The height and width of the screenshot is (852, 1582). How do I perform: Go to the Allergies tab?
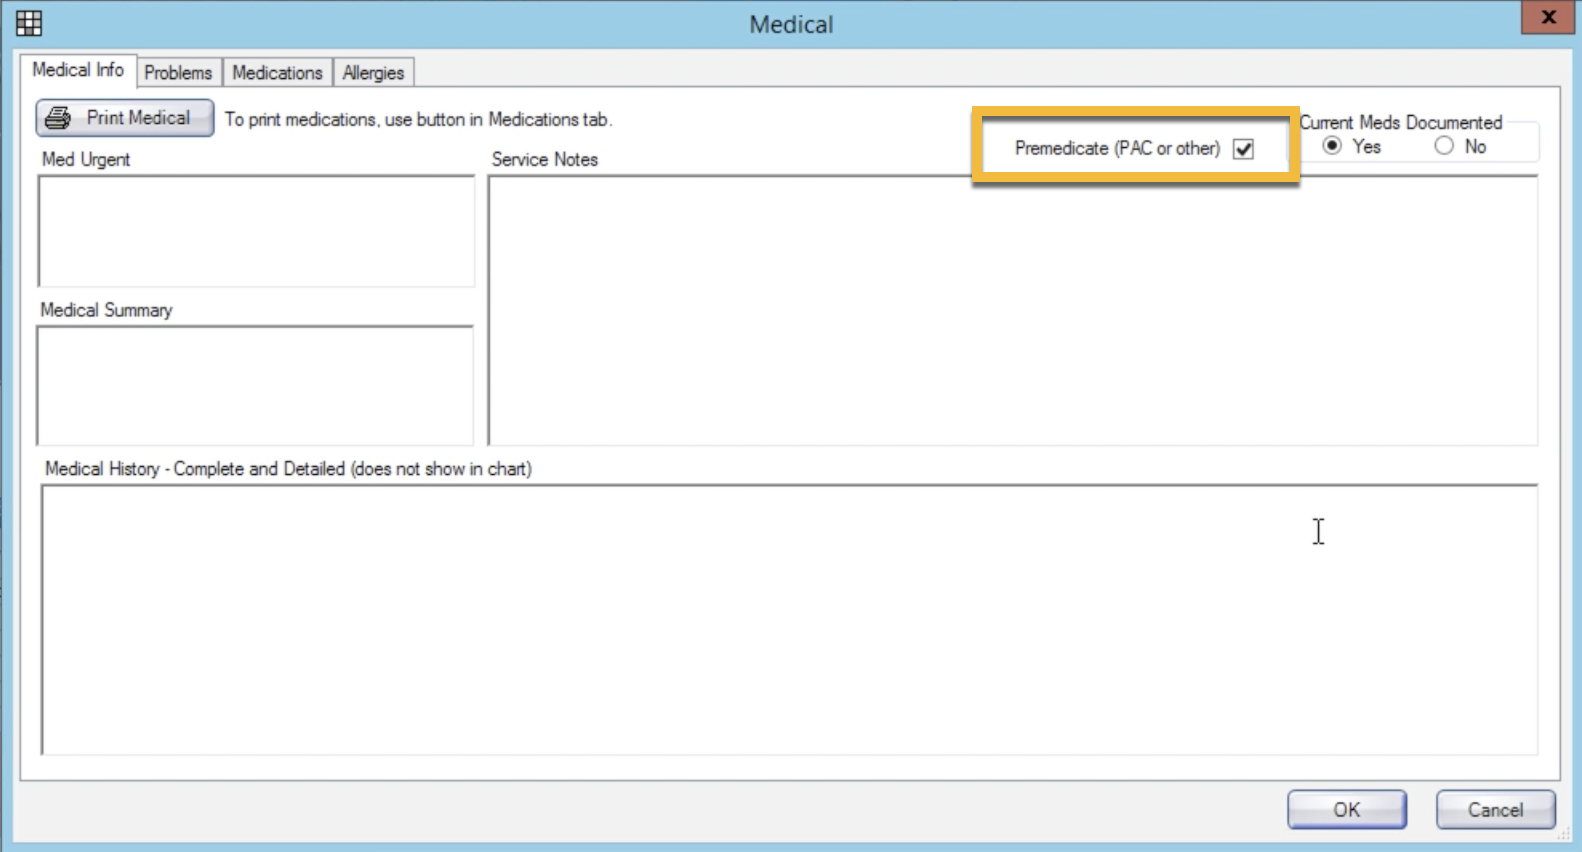[373, 73]
